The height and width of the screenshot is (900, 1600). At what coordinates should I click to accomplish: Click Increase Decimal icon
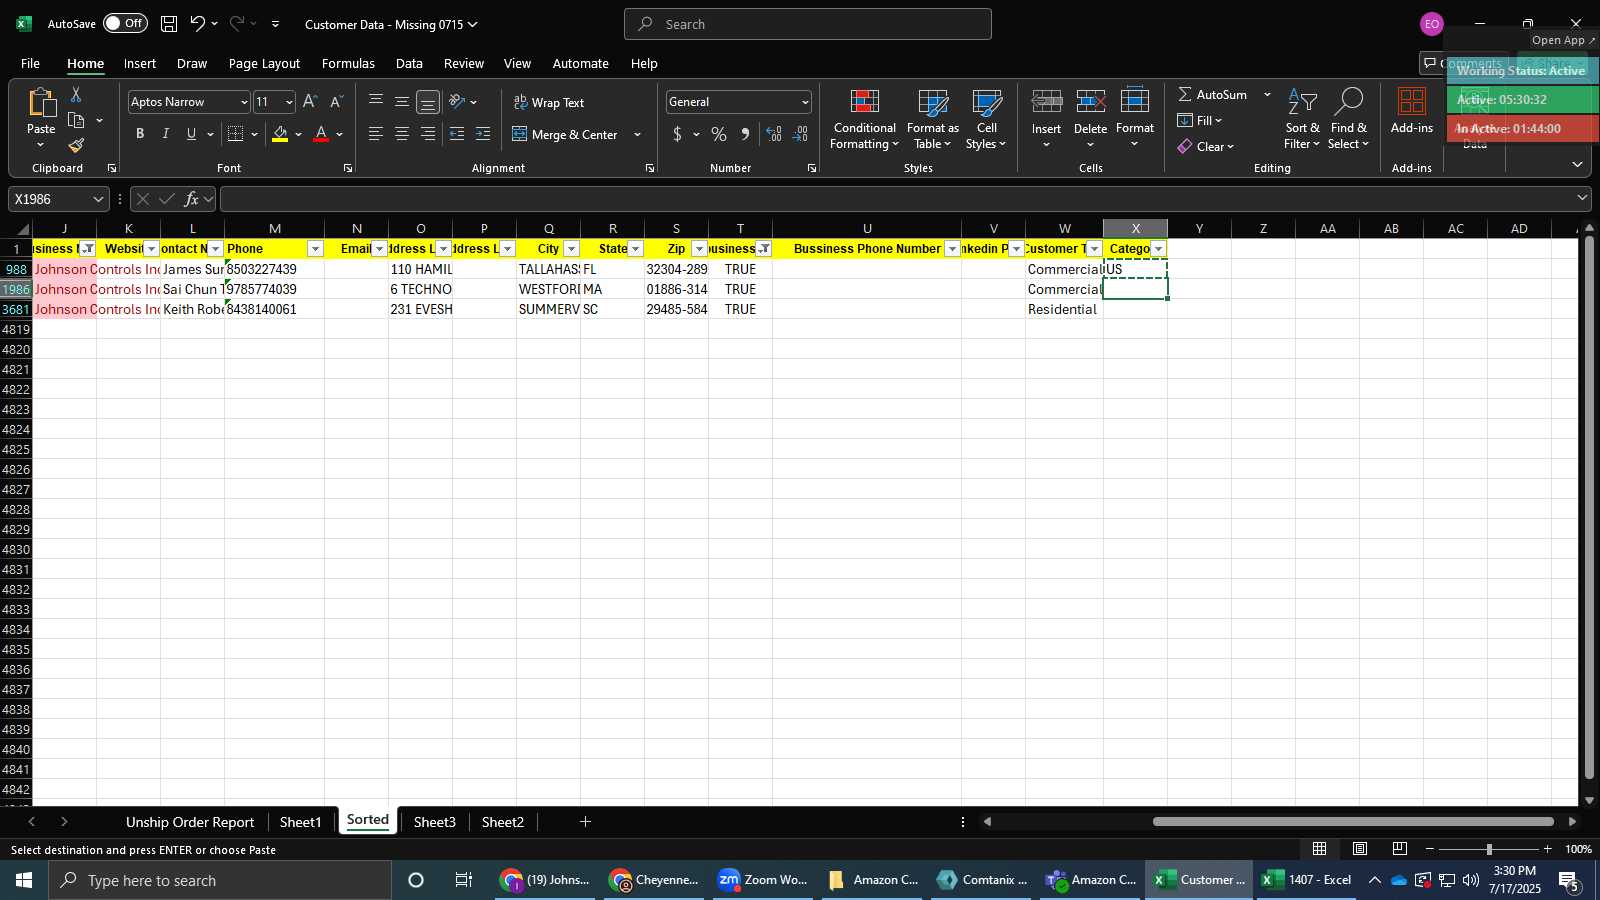click(x=774, y=134)
